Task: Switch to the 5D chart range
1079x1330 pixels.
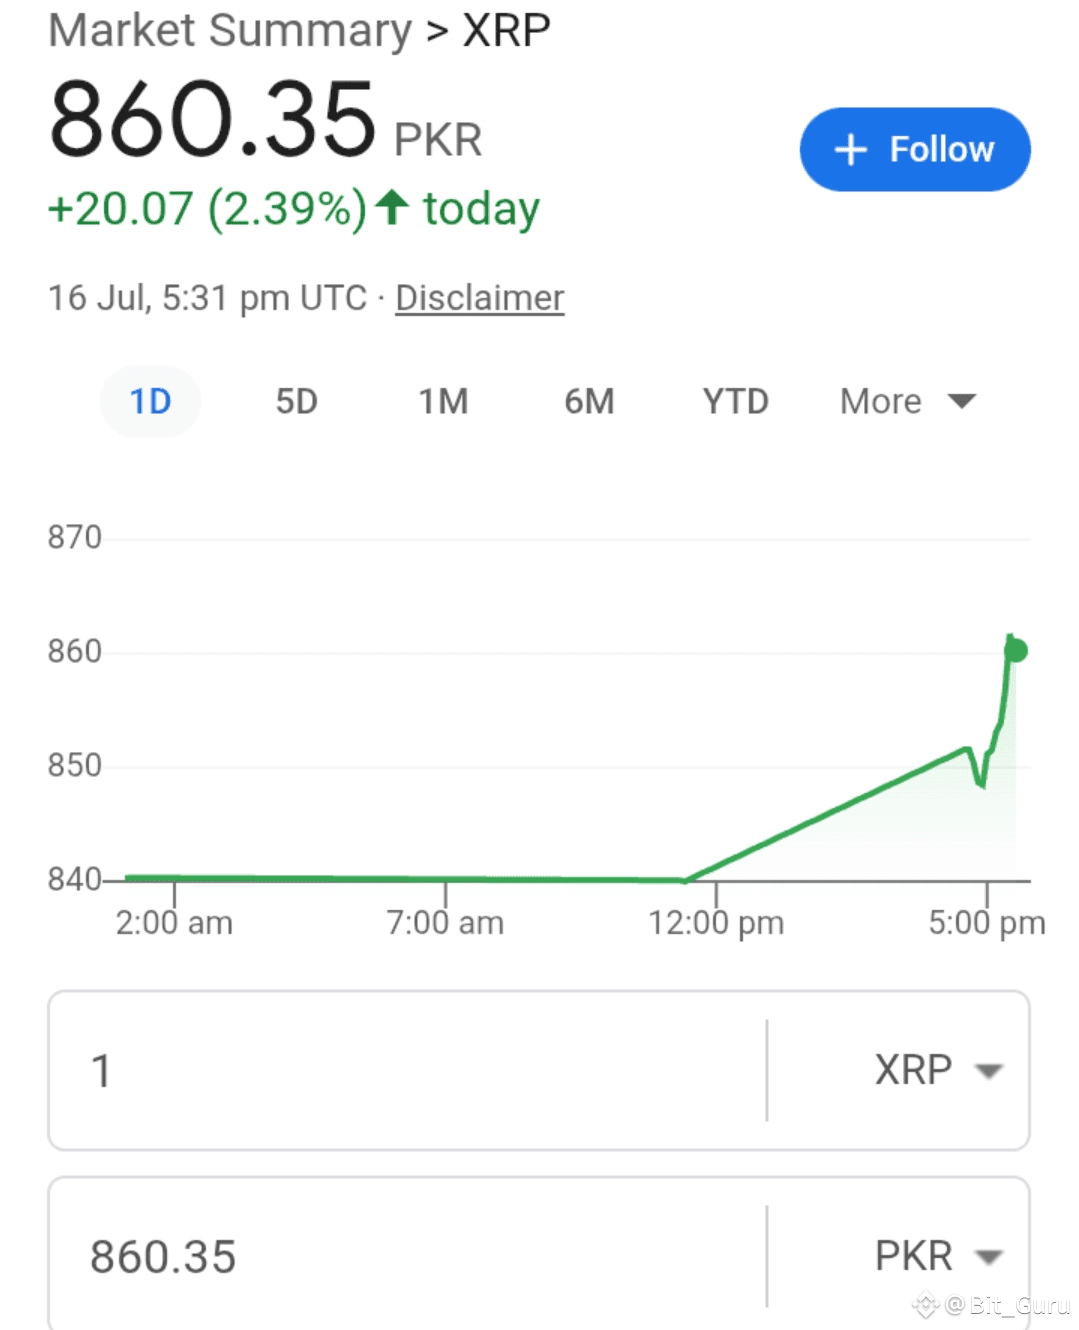Action: tap(296, 402)
